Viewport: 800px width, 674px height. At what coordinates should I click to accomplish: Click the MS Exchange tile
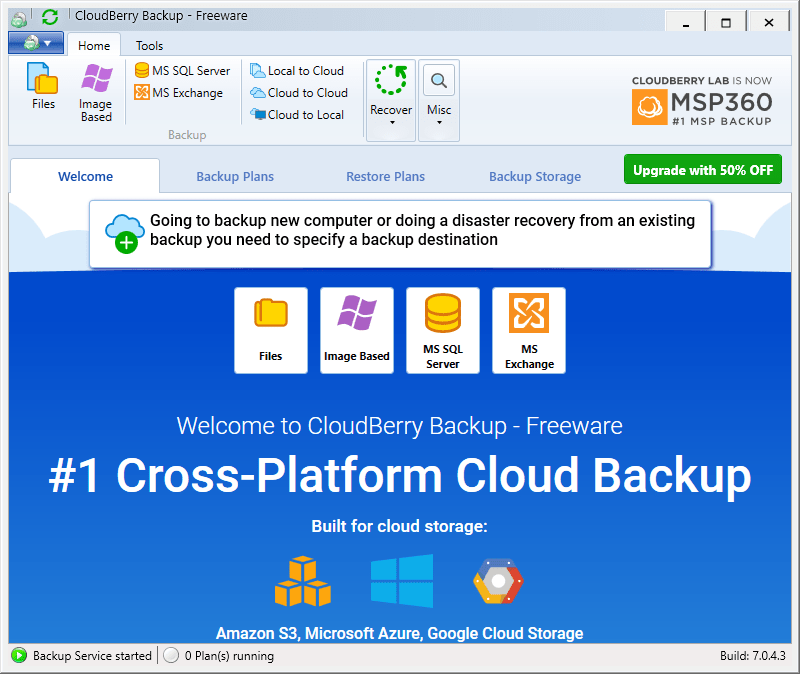[x=529, y=330]
